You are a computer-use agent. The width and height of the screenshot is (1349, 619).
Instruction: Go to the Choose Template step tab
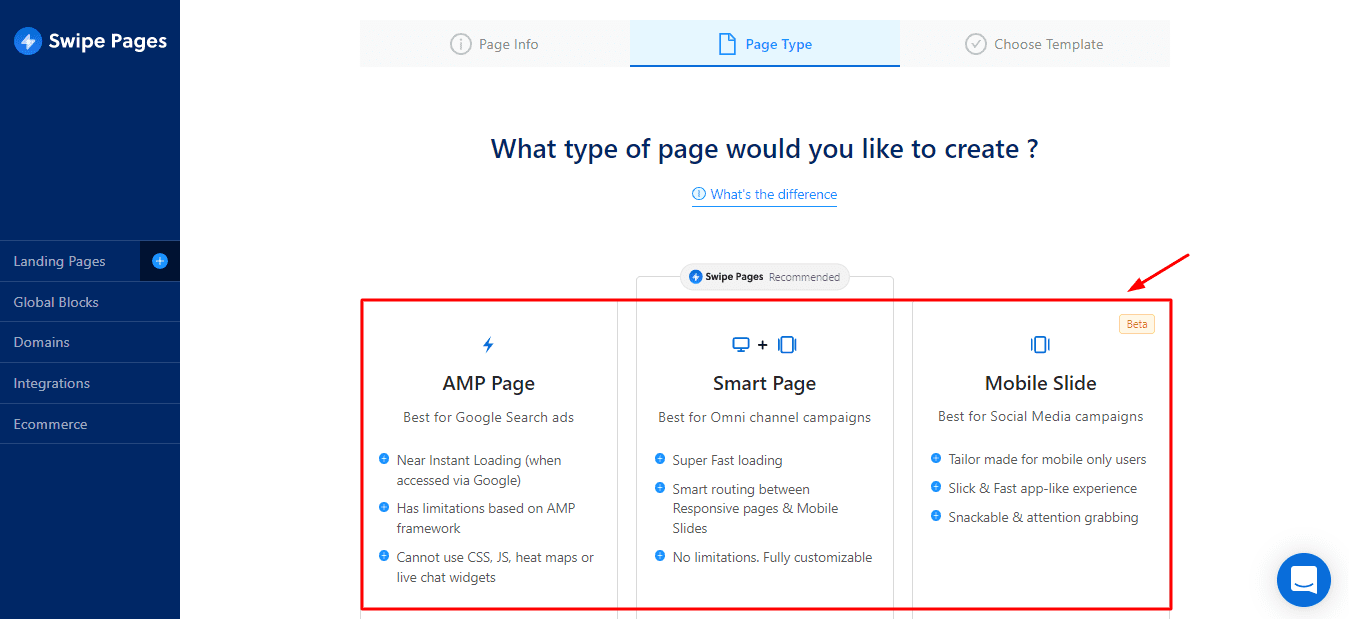1034,44
